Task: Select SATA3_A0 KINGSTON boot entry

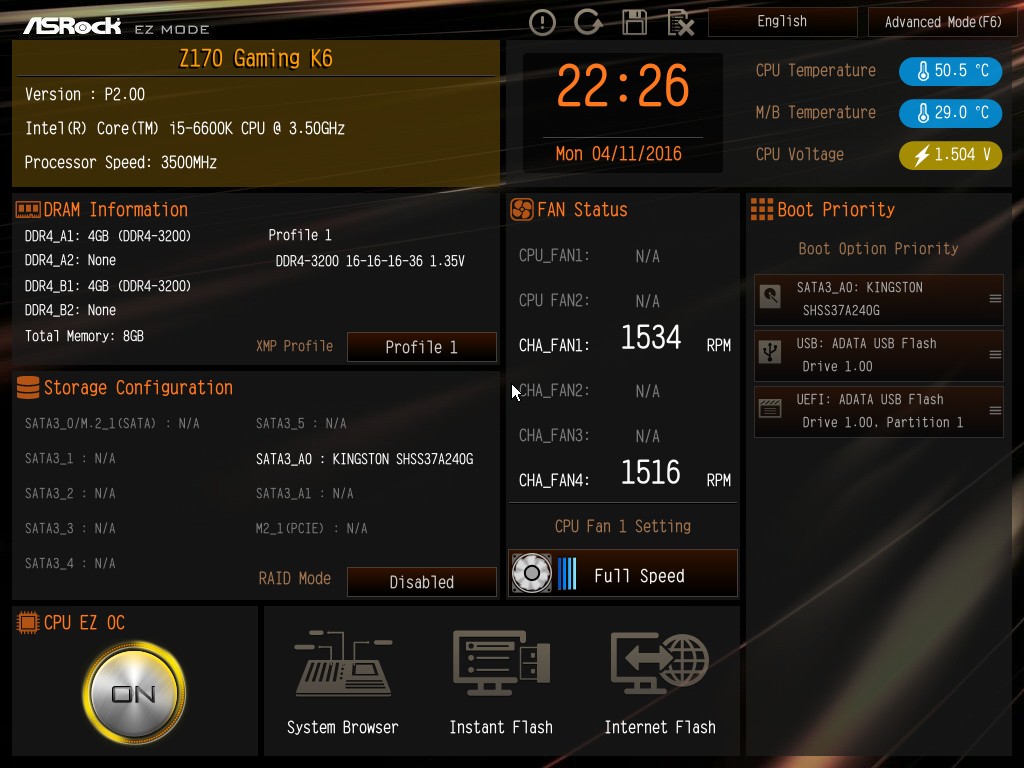Action: 878,300
